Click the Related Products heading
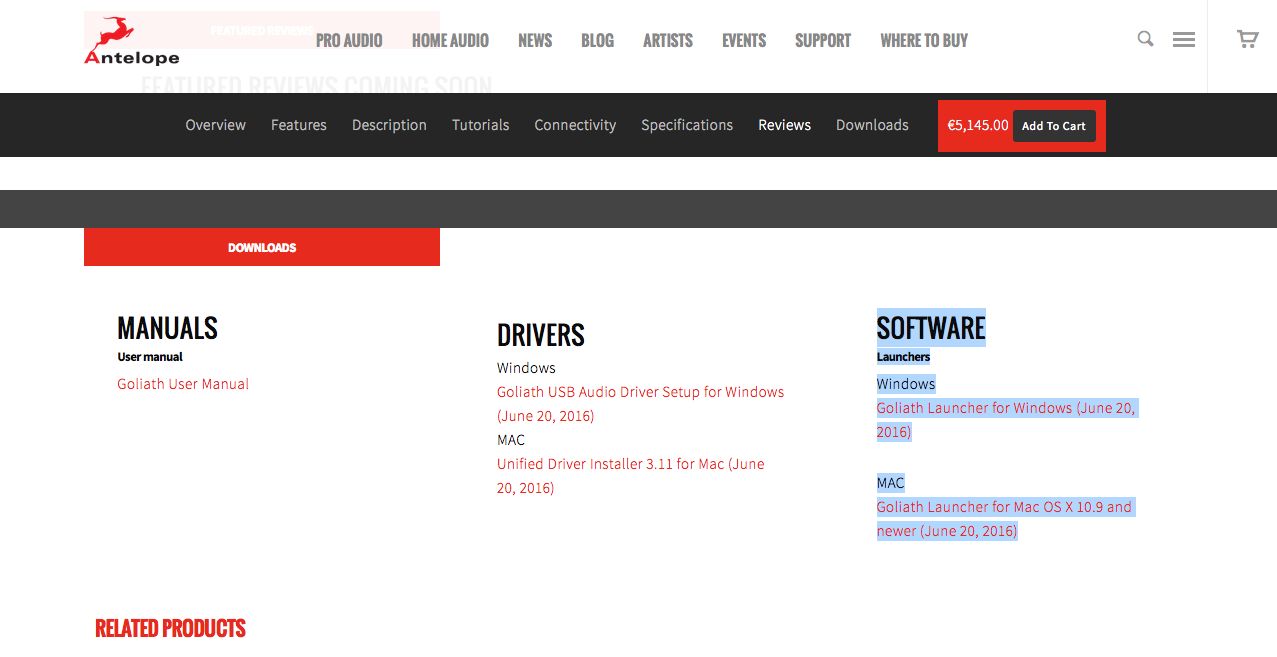Screen dimensions: 1277x657 point(170,628)
